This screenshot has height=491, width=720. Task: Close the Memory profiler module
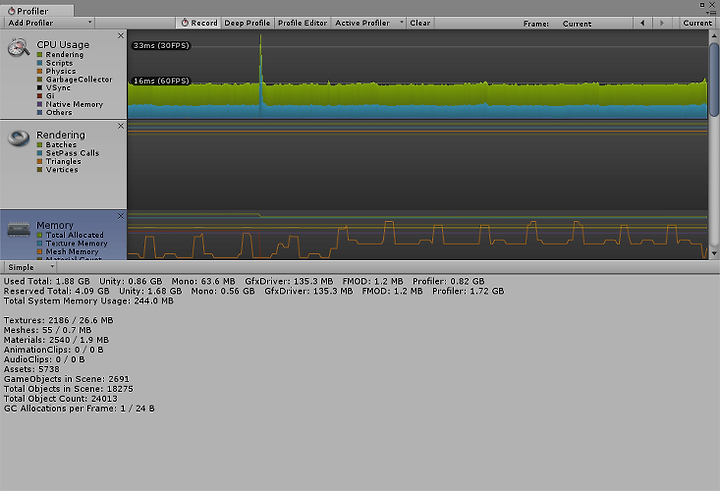click(x=121, y=216)
